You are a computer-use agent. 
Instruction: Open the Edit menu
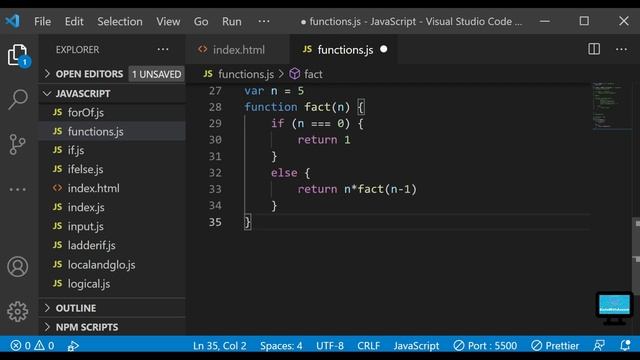(x=74, y=21)
